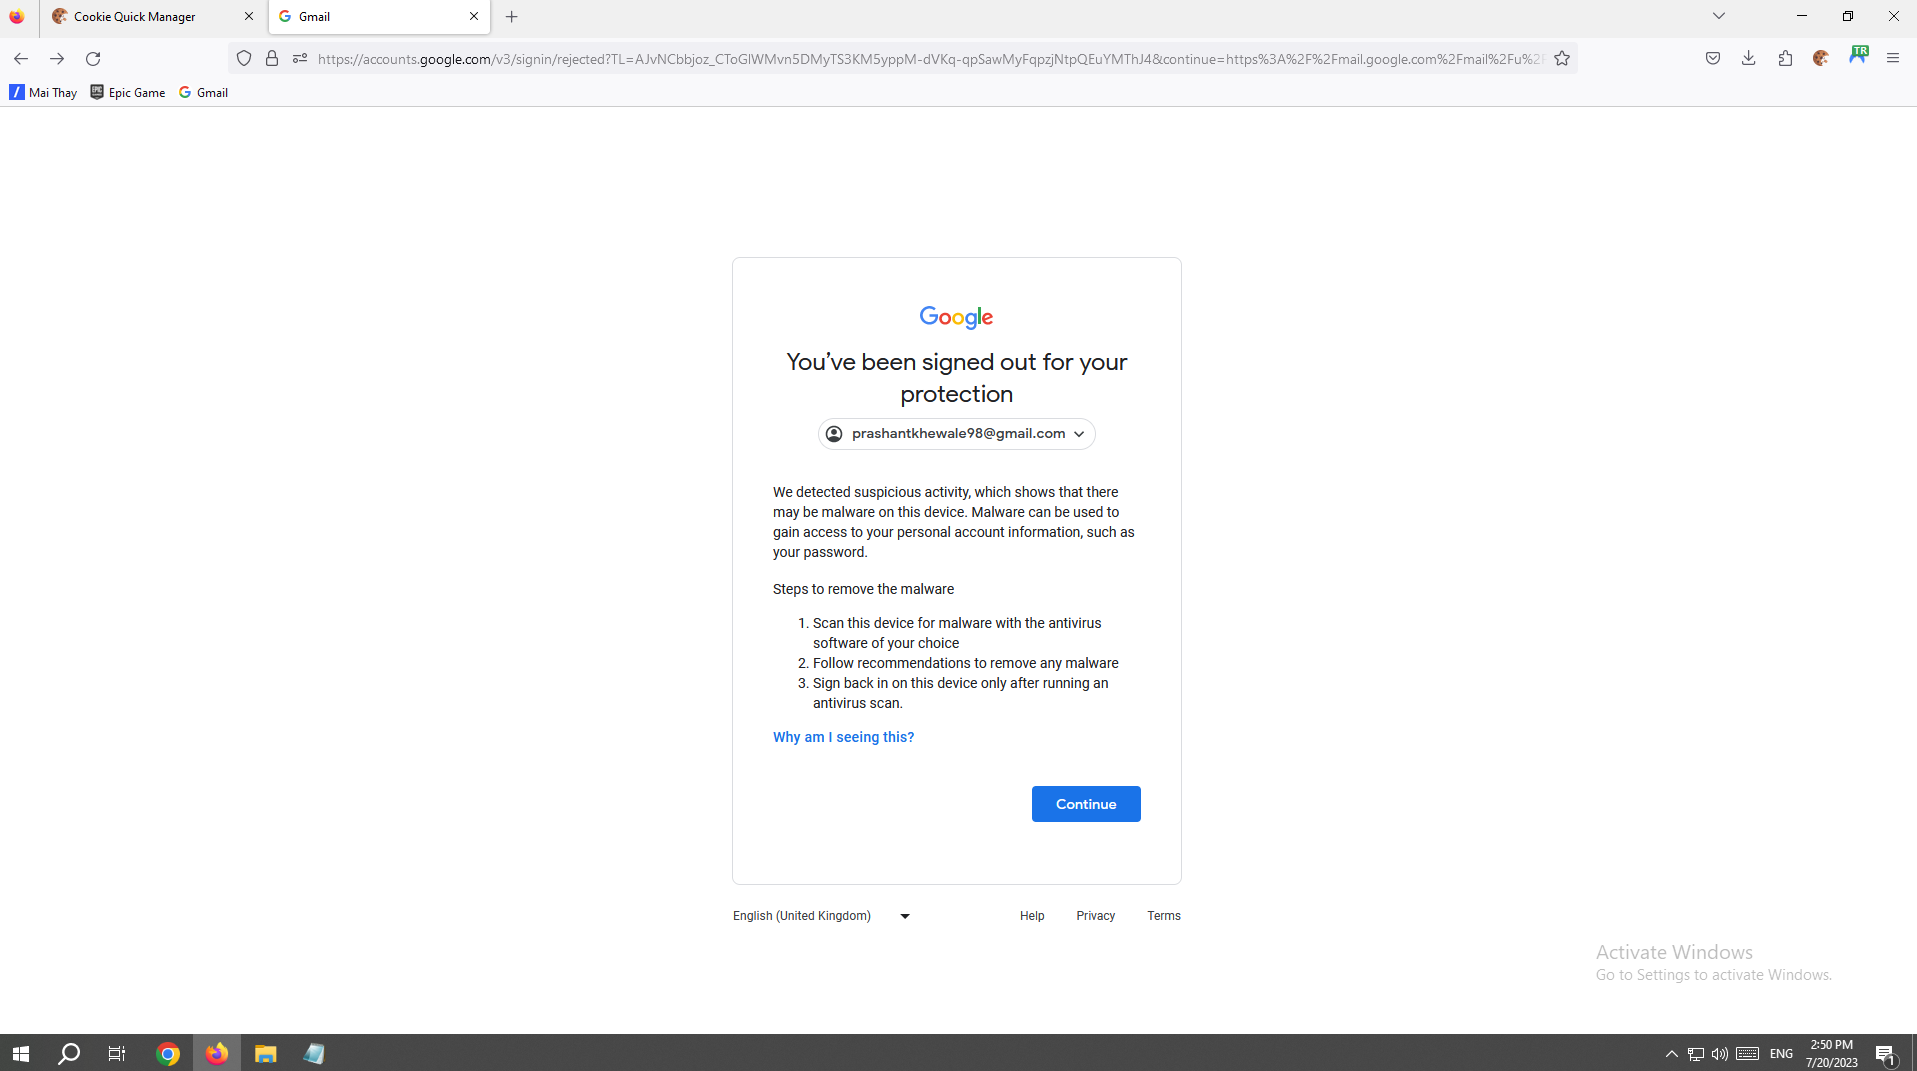1917x1071 pixels.
Task: Open the notepad-like app in taskbar
Action: pyautogui.click(x=314, y=1053)
